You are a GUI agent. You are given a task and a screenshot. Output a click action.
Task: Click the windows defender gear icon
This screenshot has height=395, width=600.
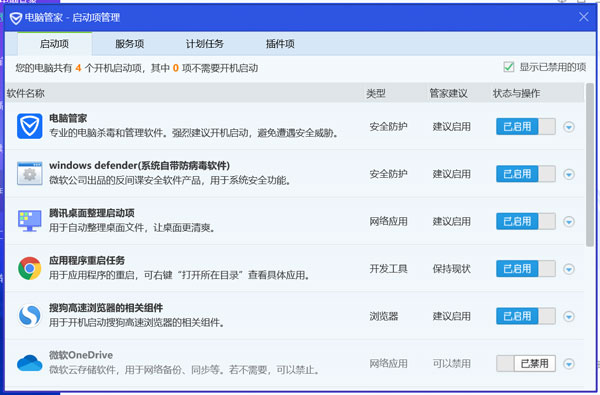pyautogui.click(x=29, y=173)
